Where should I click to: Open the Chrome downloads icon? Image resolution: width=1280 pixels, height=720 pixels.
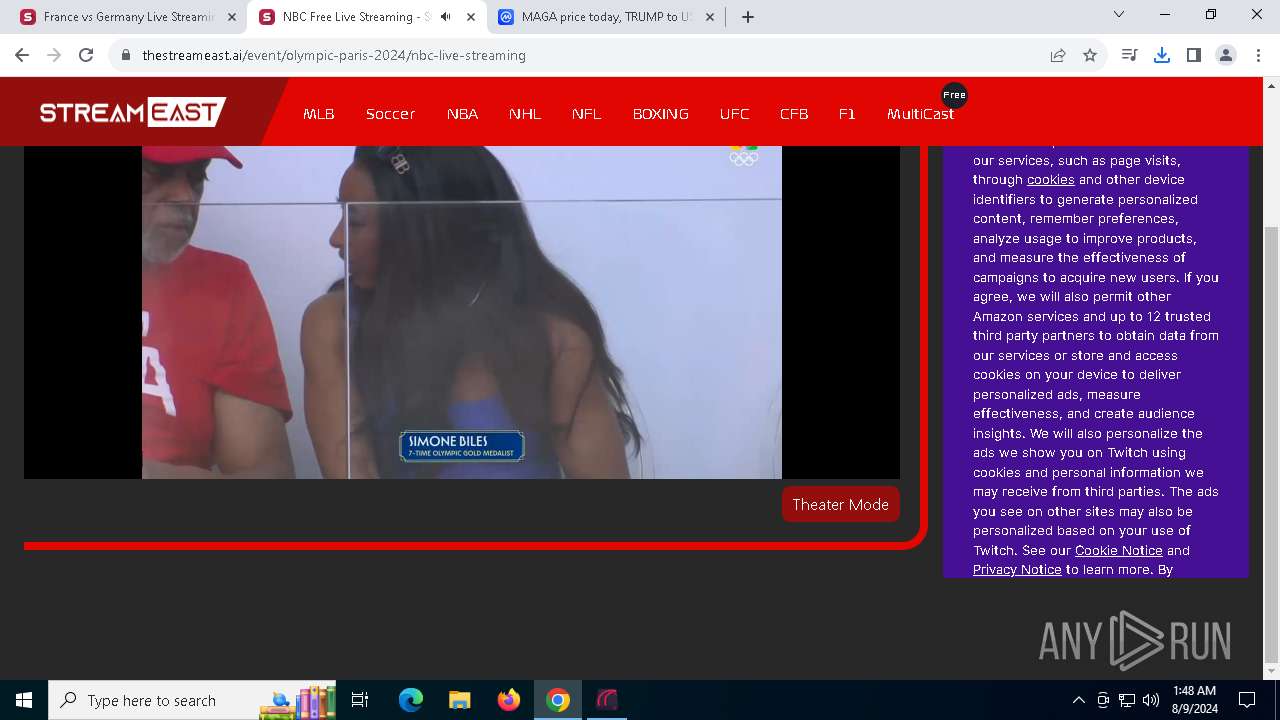click(1162, 55)
